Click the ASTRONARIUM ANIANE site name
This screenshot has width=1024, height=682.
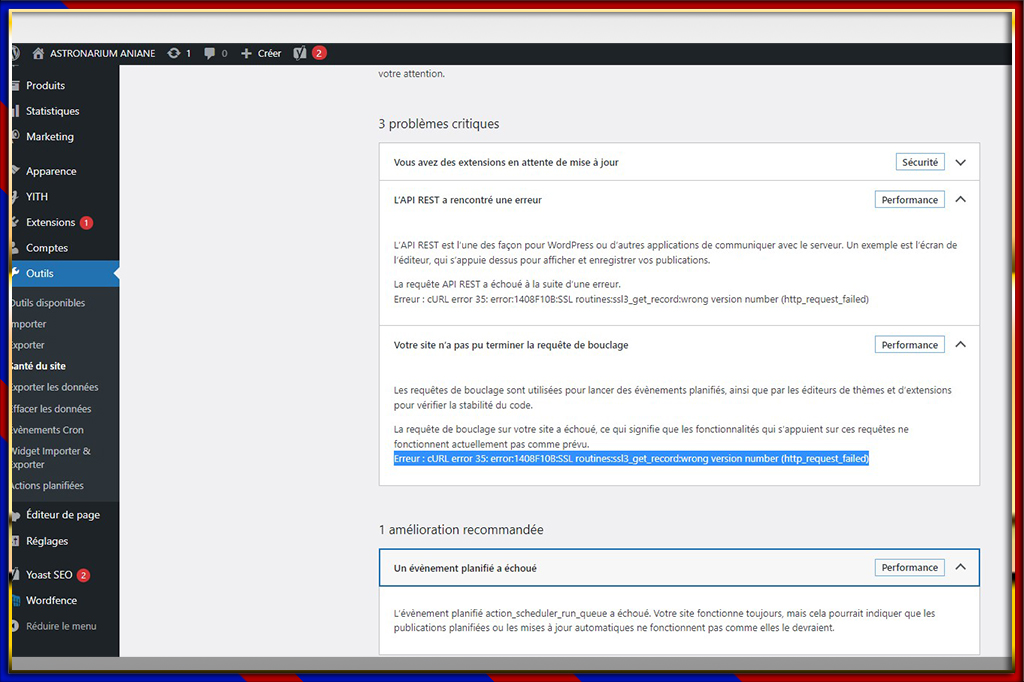103,54
